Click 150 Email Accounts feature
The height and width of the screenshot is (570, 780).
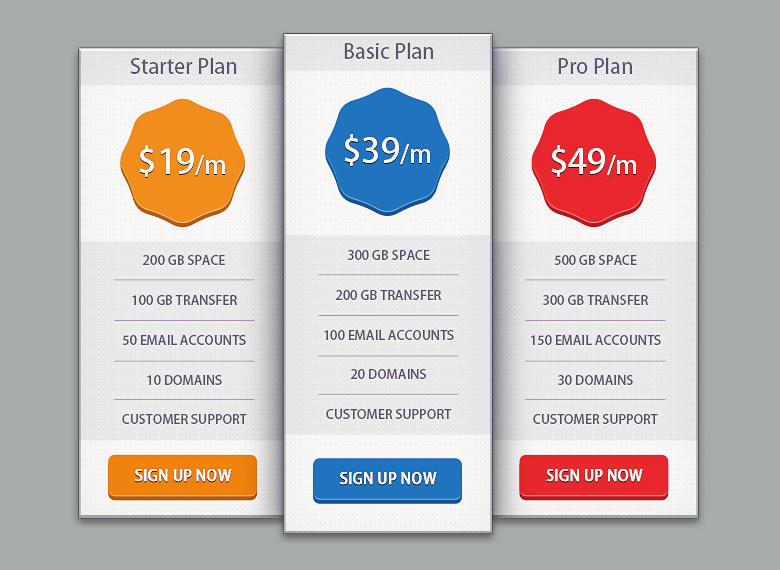pyautogui.click(x=595, y=340)
